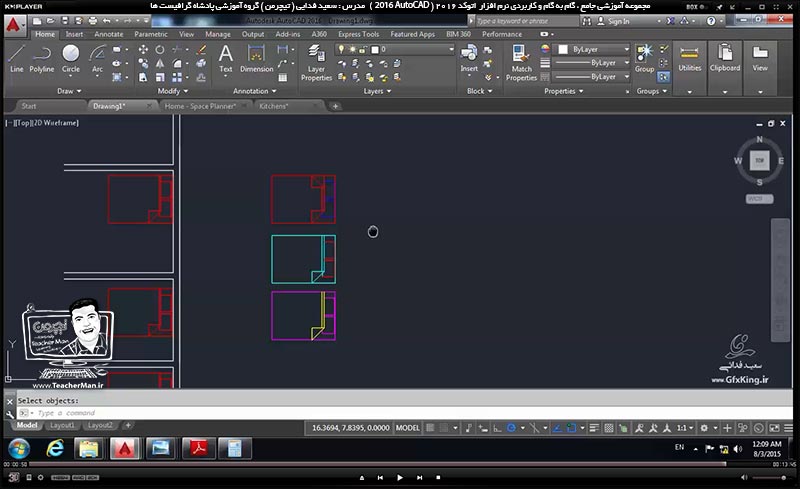Select the Arc tool

point(97,59)
